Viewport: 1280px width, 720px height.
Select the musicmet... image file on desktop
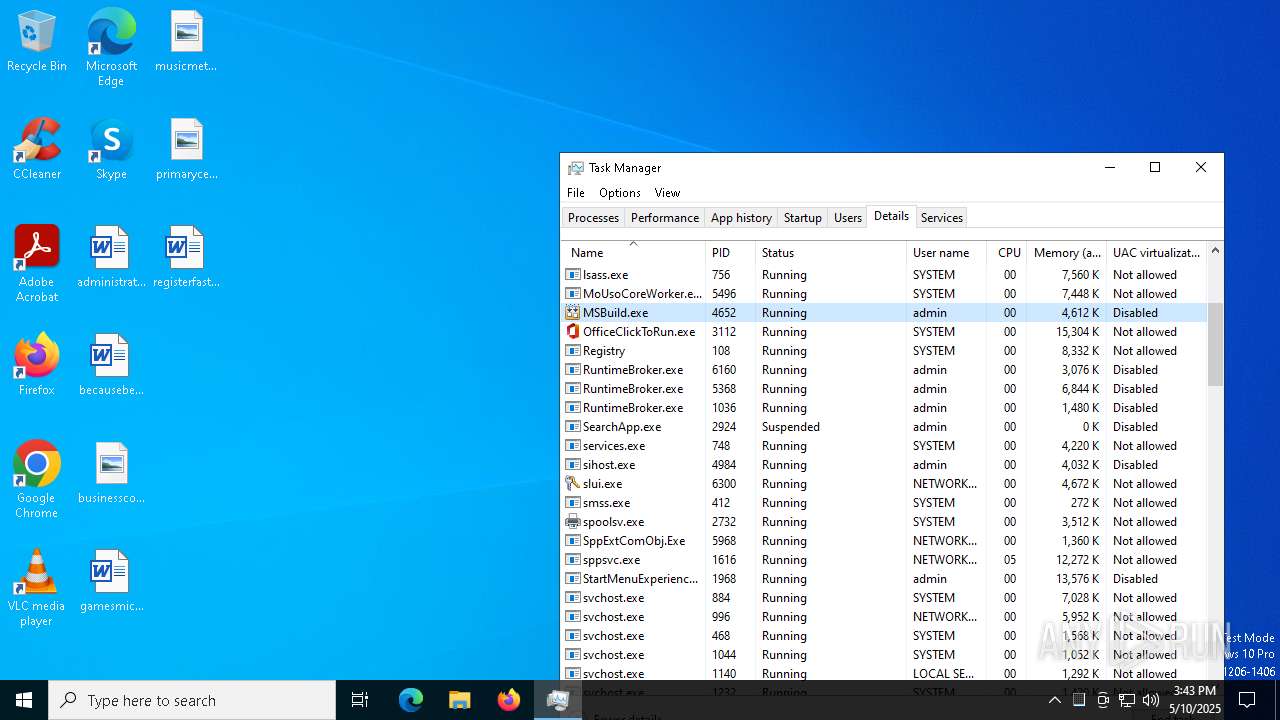coord(186,42)
